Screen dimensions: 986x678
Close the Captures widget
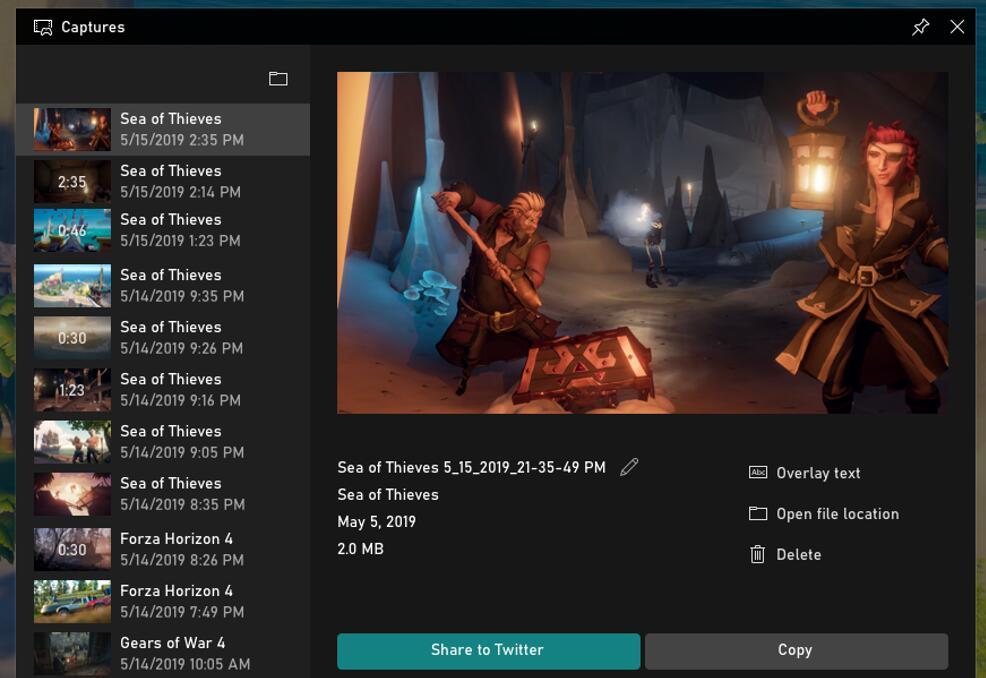click(x=957, y=26)
